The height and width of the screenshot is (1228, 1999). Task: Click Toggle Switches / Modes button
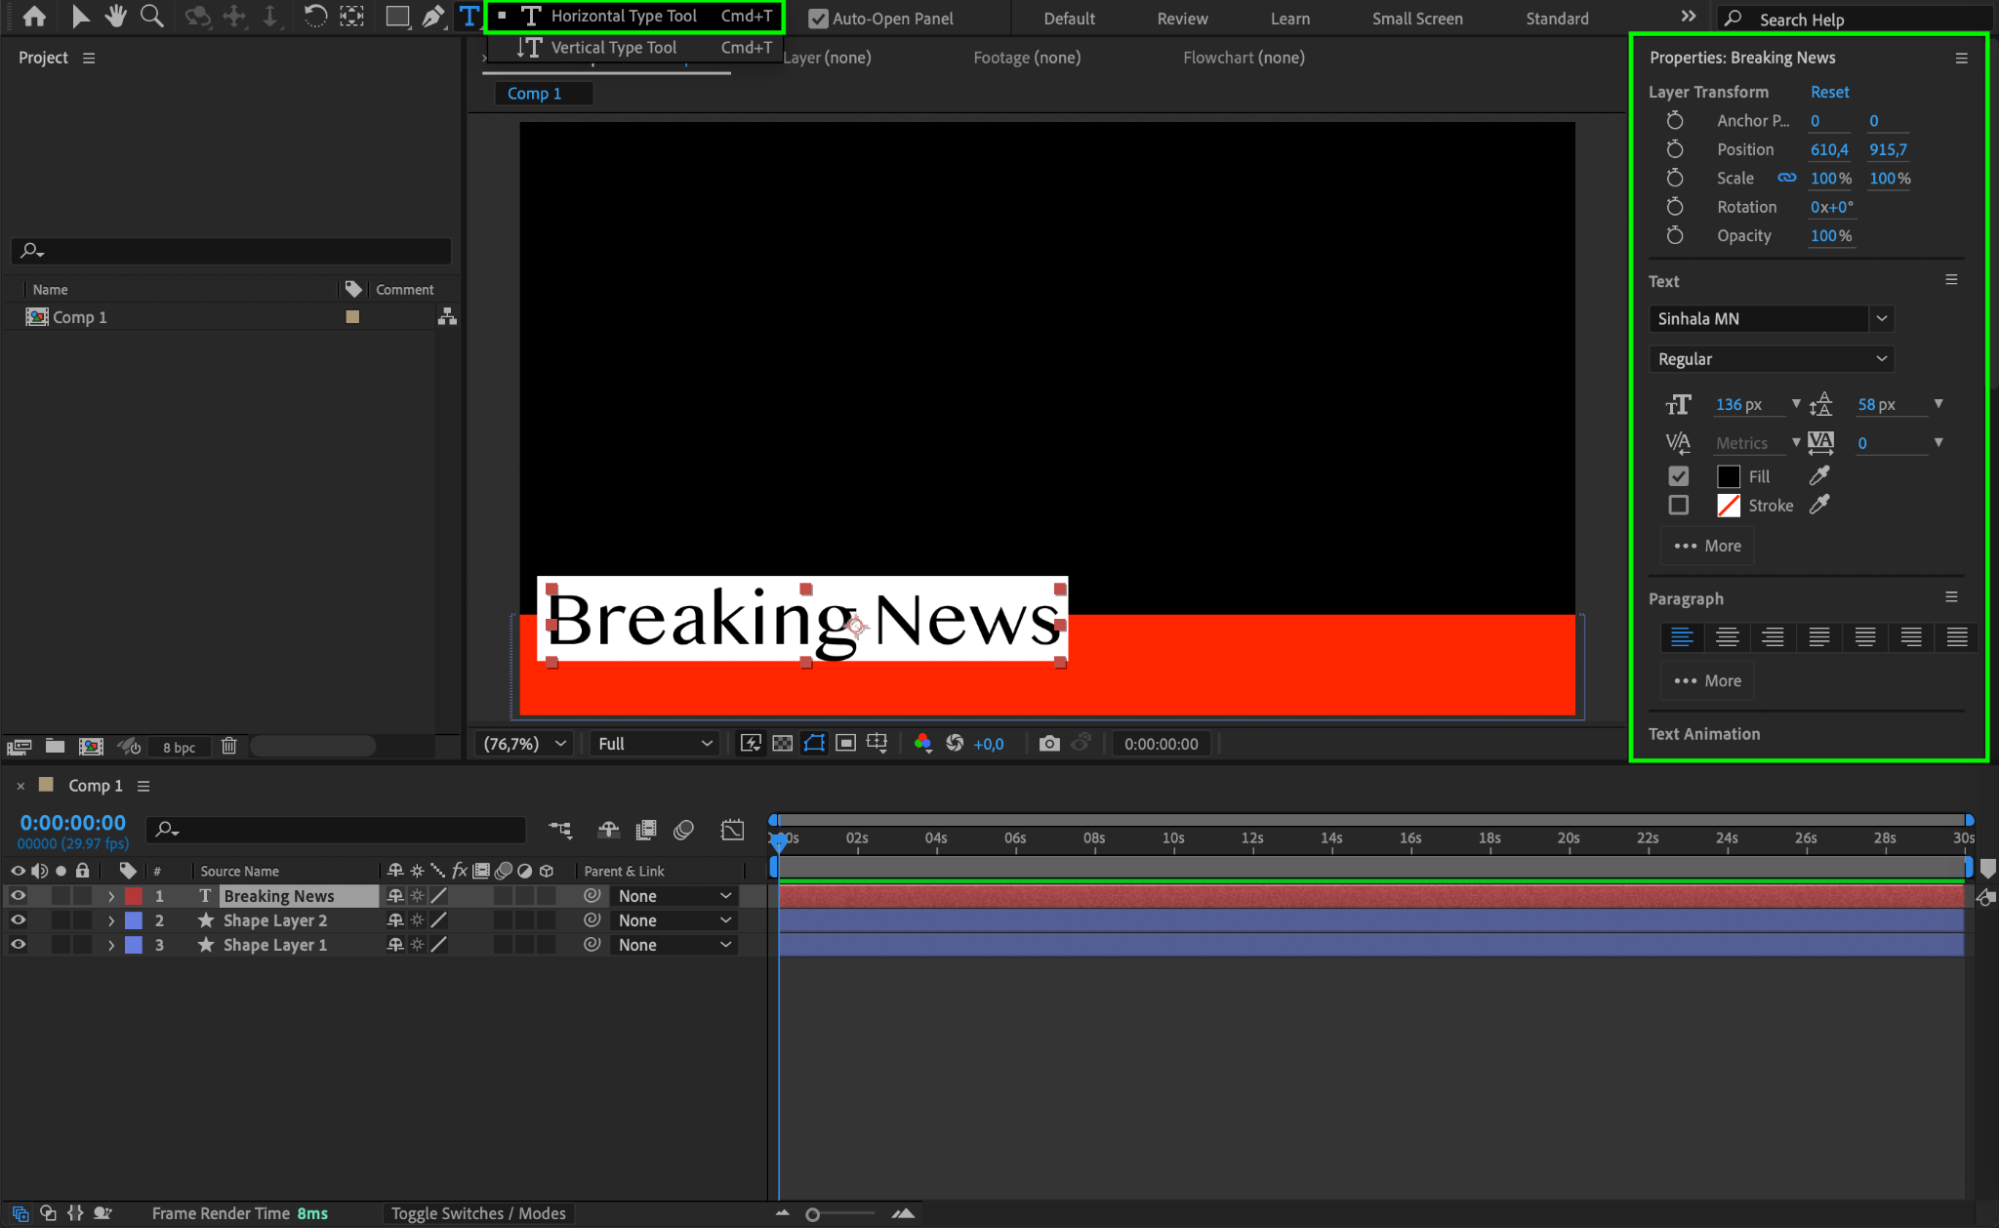(x=478, y=1213)
